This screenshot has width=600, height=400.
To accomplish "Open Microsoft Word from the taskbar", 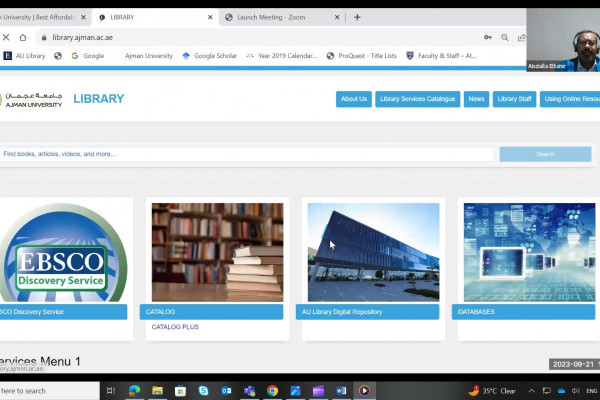I will (x=341, y=391).
